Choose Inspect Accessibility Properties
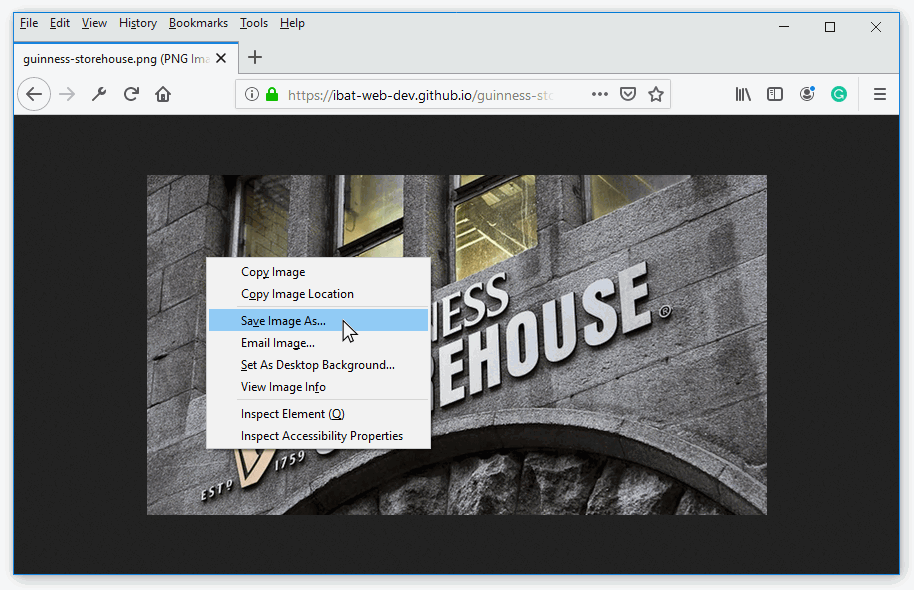This screenshot has height=590, width=914. (x=318, y=436)
